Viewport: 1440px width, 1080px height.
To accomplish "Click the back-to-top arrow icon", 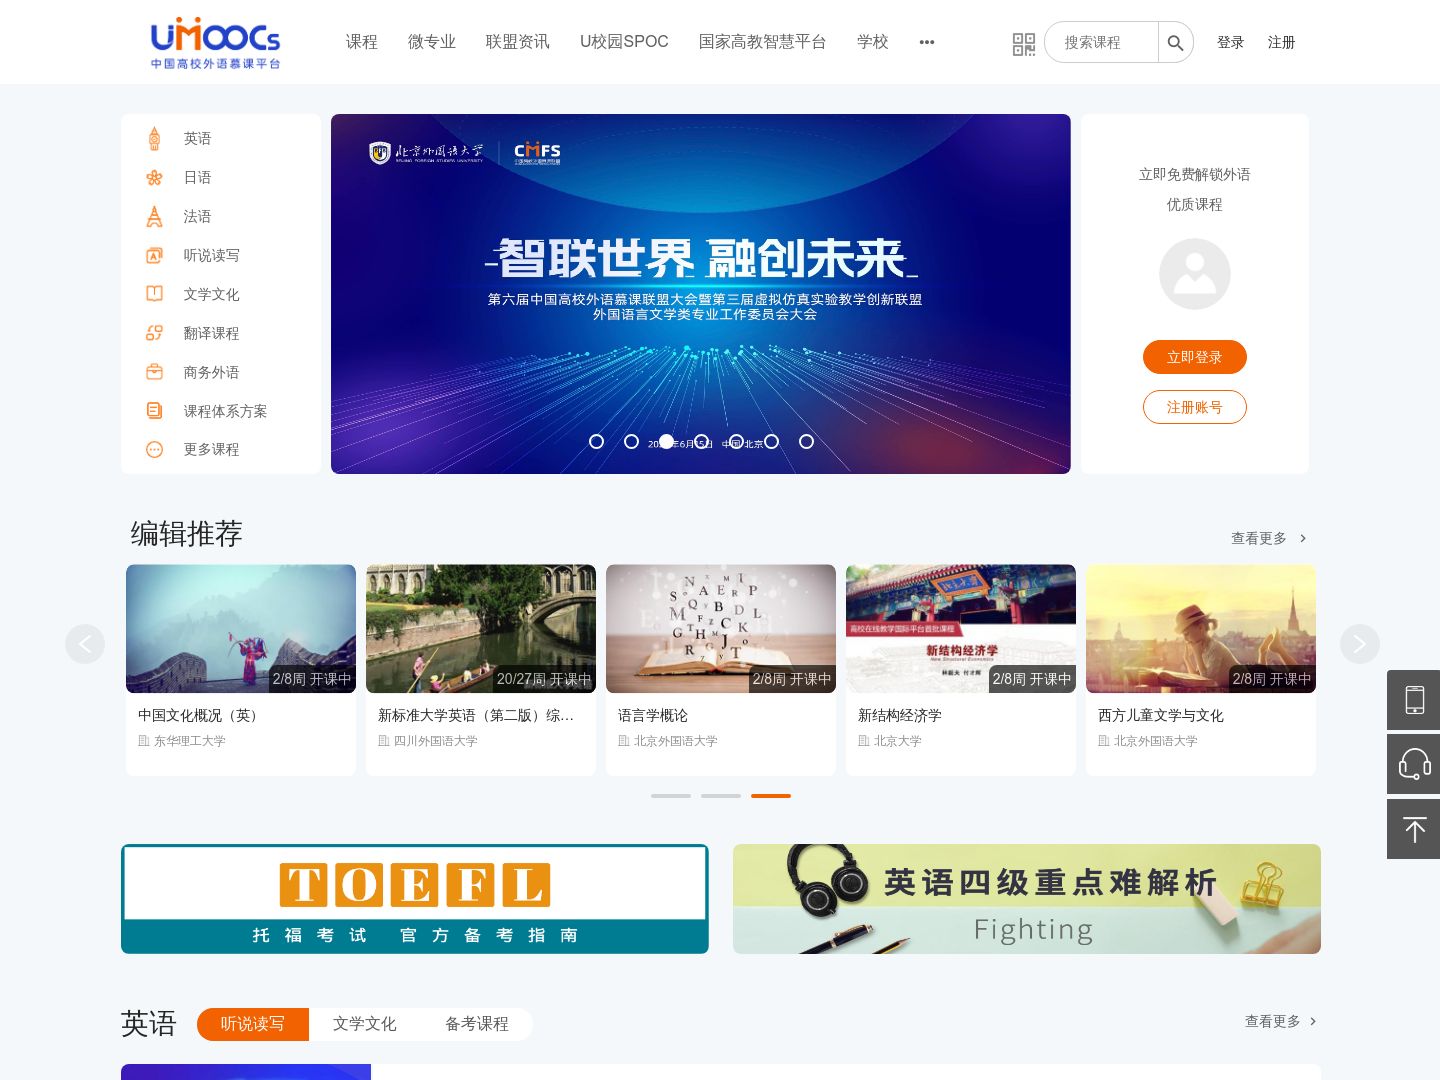I will 1414,828.
